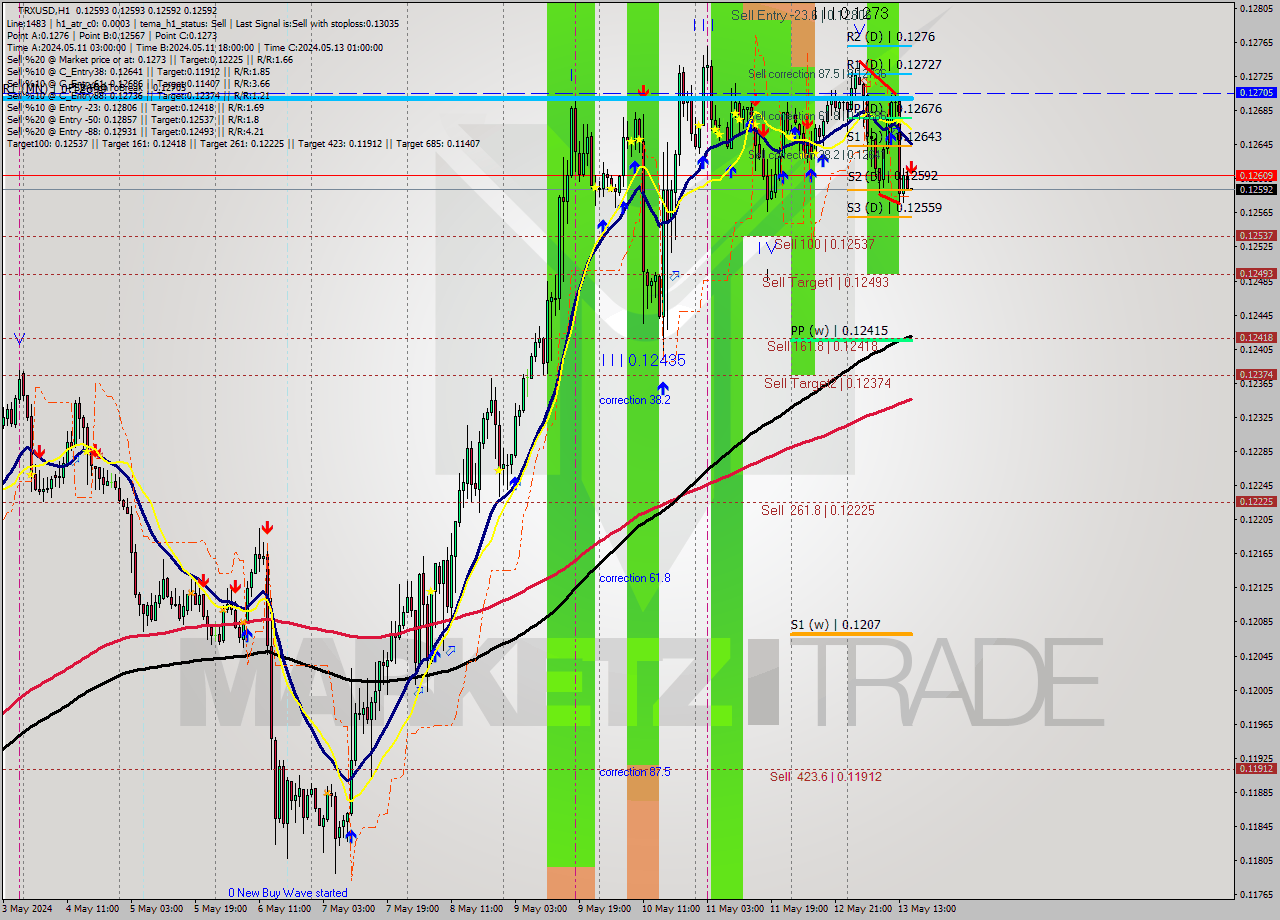Screen dimensions: 1280x920
Task: Click the 'S1 (w) | 0.1207' support label
Action: (835, 625)
